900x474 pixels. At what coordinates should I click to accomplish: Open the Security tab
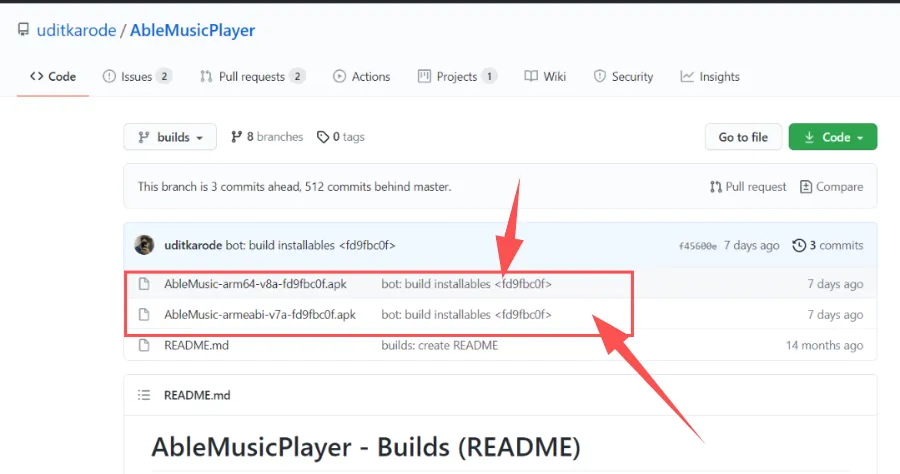[623, 76]
